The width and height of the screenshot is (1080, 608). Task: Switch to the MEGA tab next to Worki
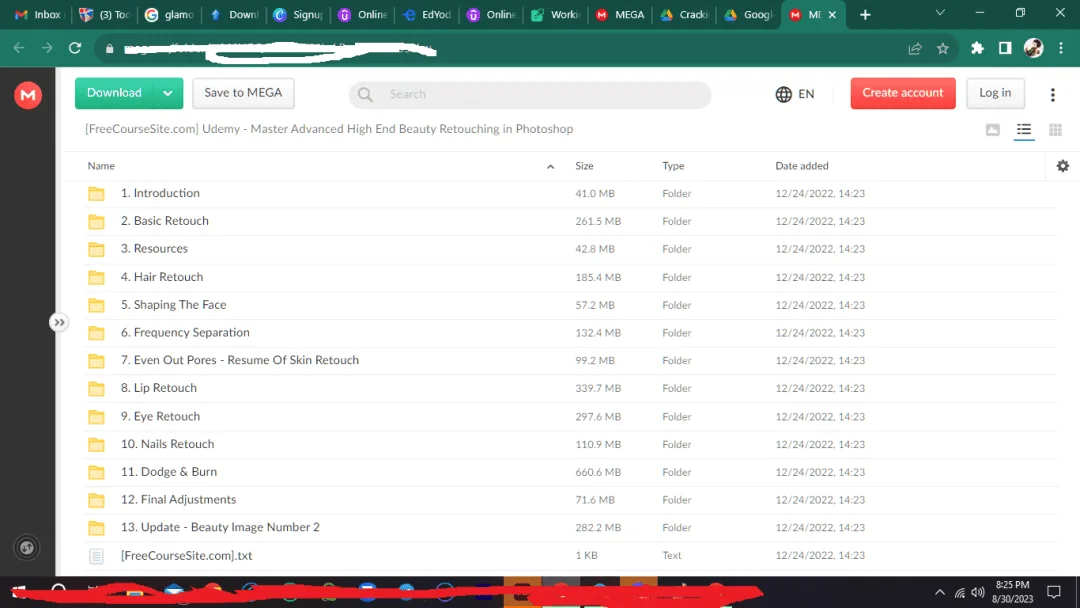[620, 14]
